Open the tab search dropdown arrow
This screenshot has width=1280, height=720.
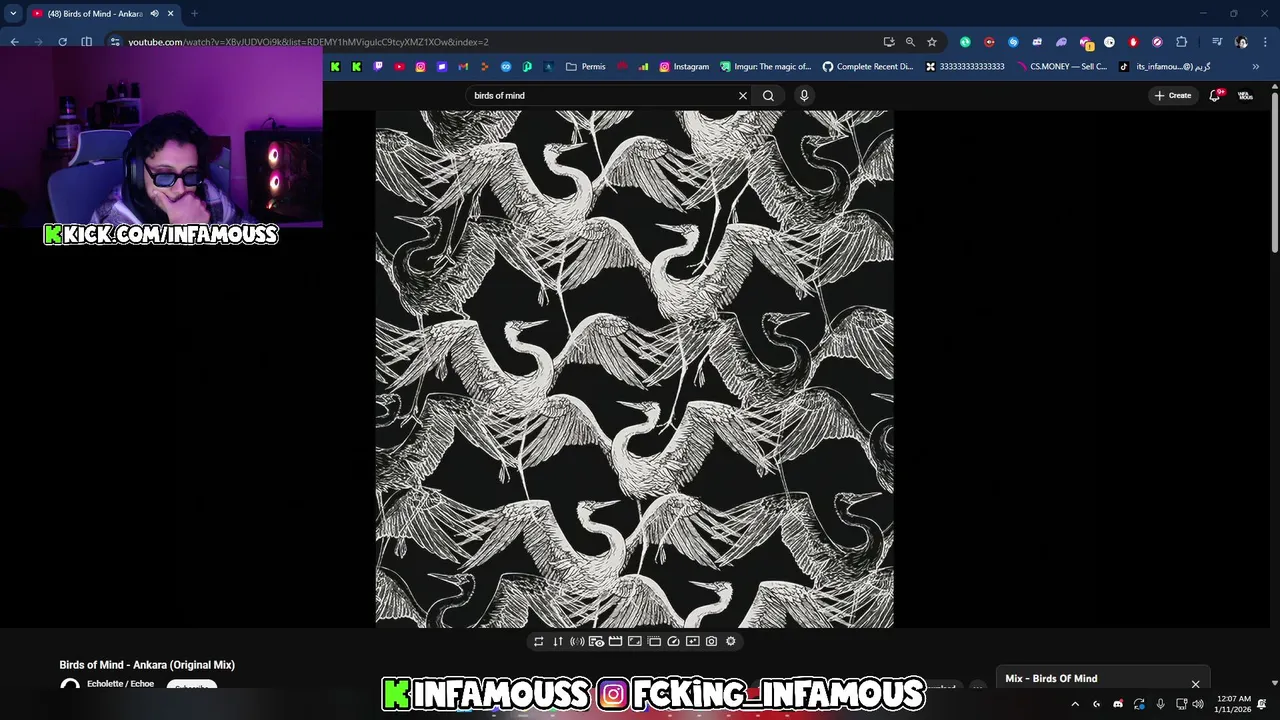(13, 14)
